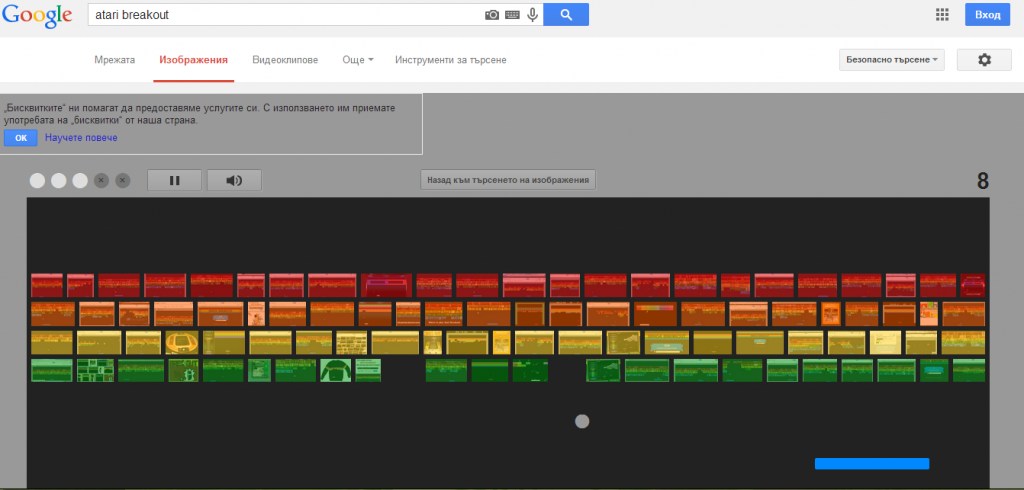The height and width of the screenshot is (490, 1024).
Task: Expand the Още dropdown menu
Action: [358, 60]
